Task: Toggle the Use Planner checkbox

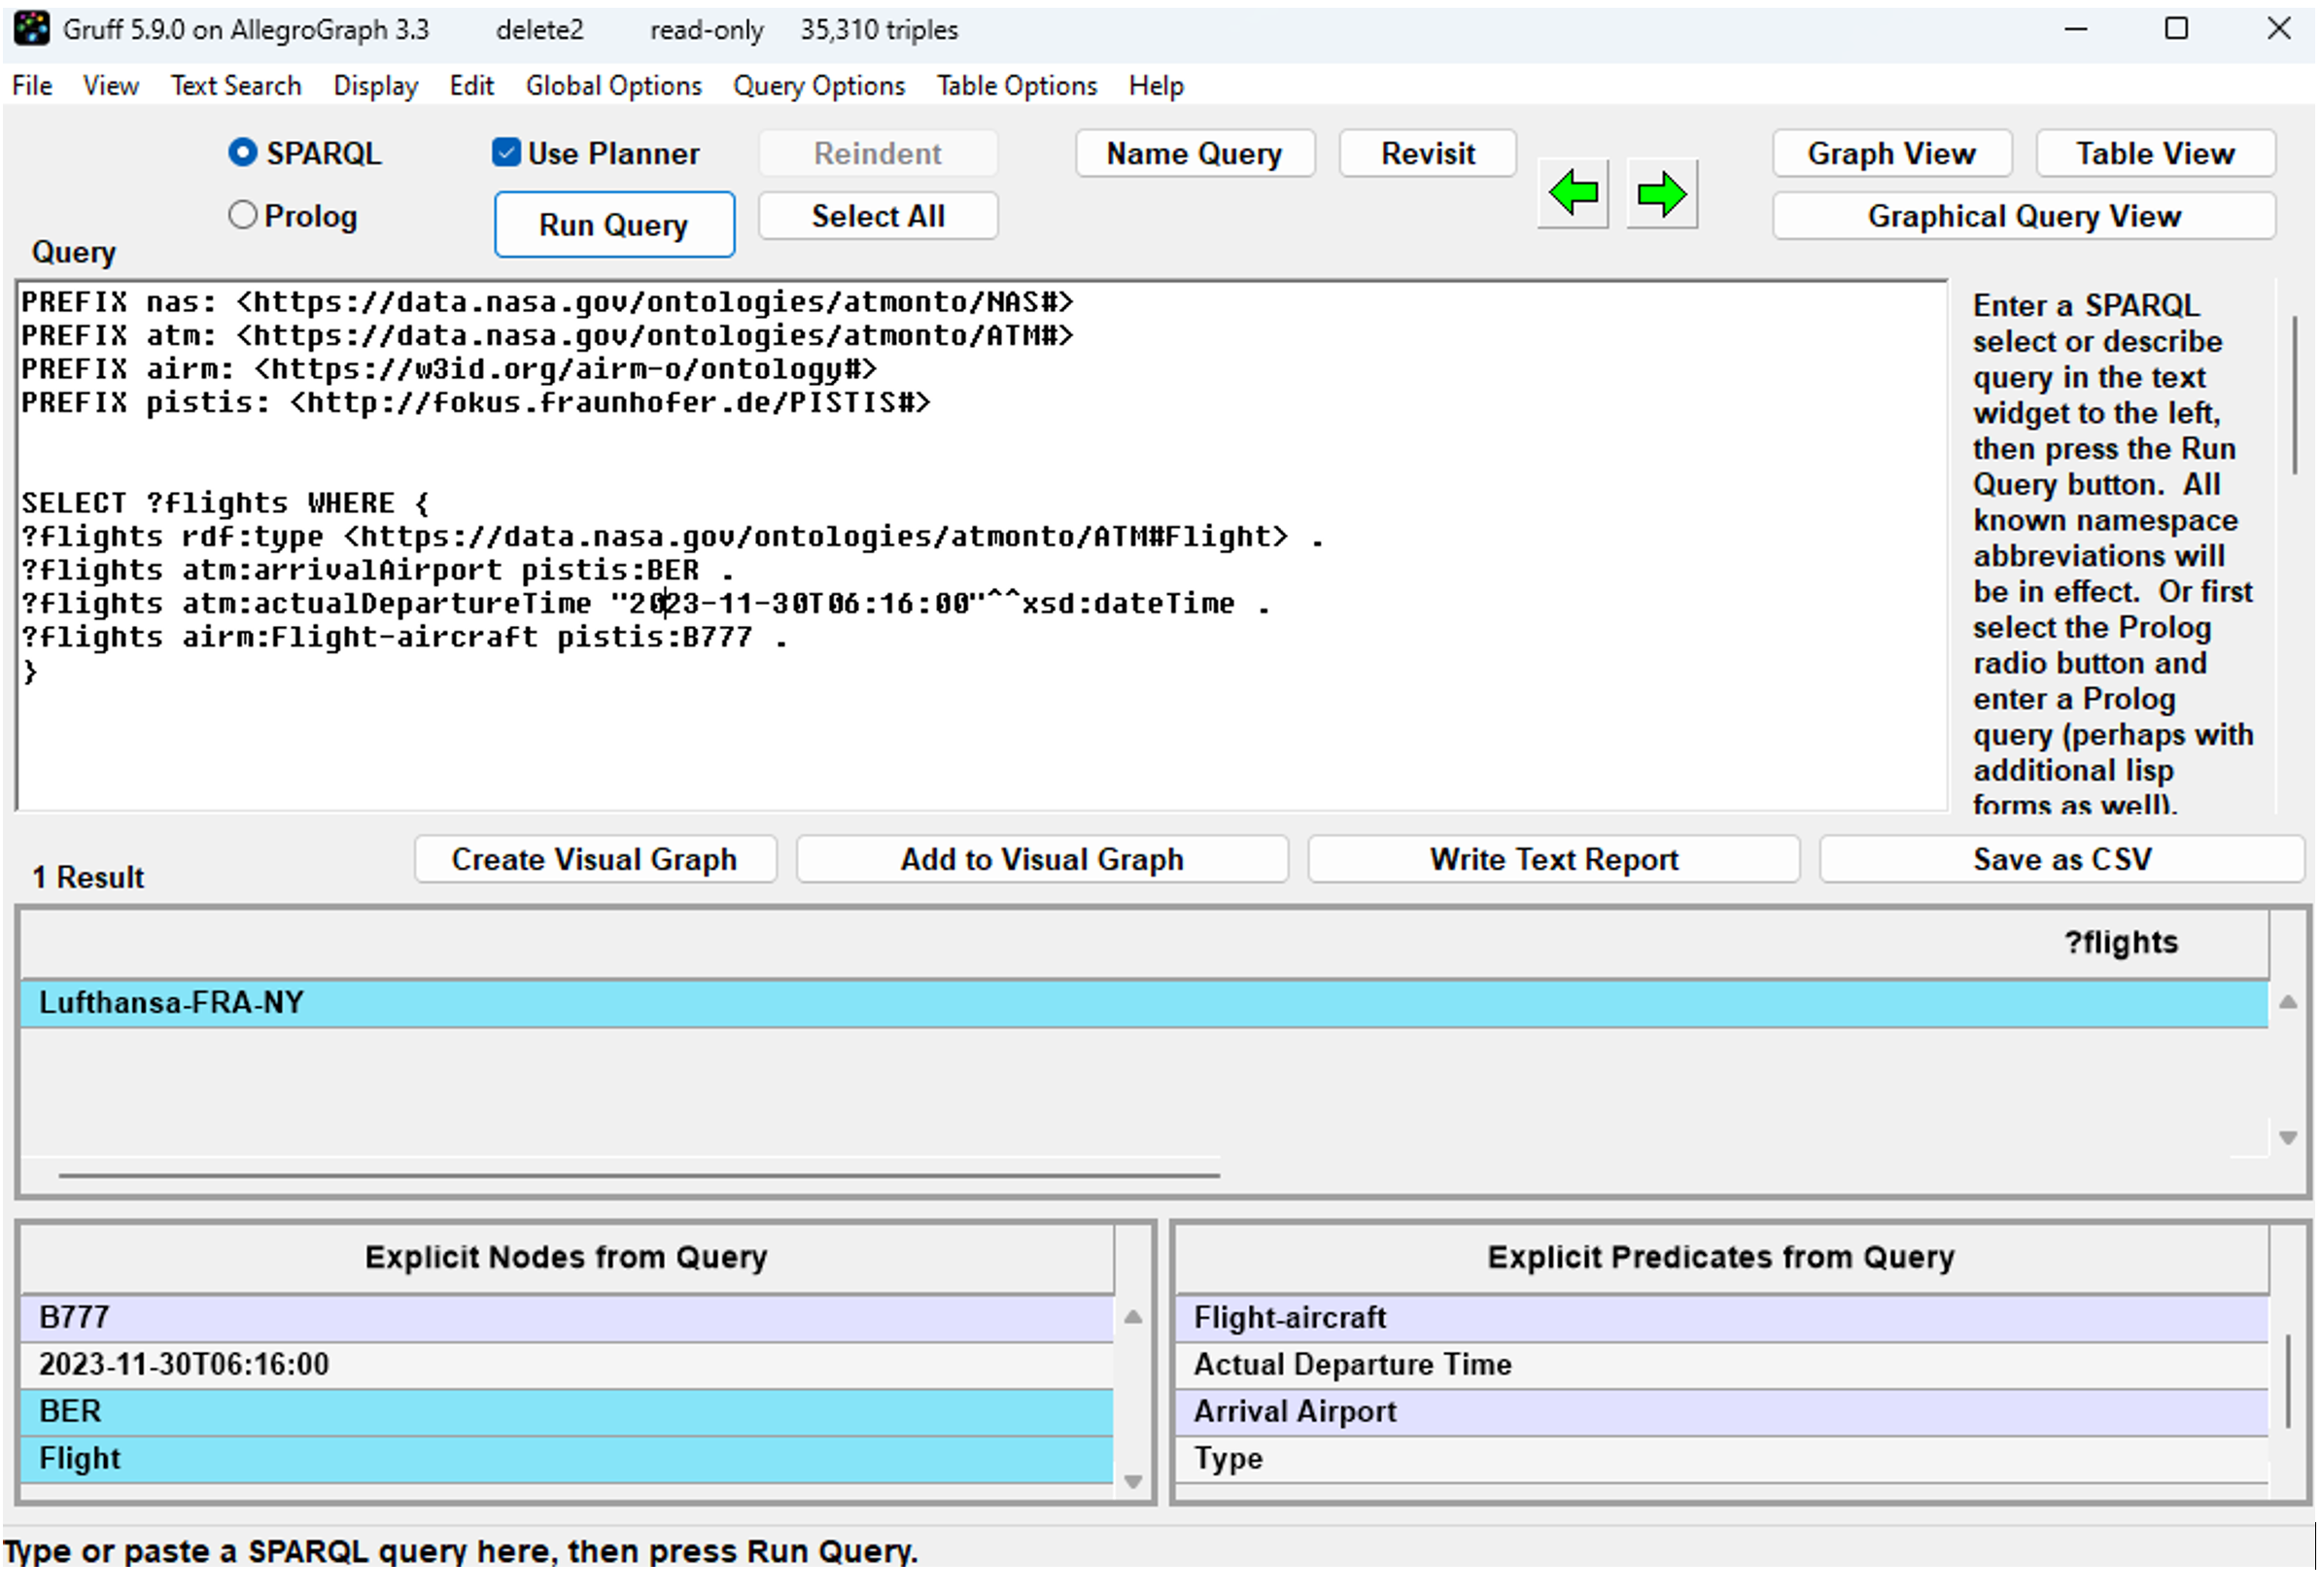Action: [x=506, y=152]
